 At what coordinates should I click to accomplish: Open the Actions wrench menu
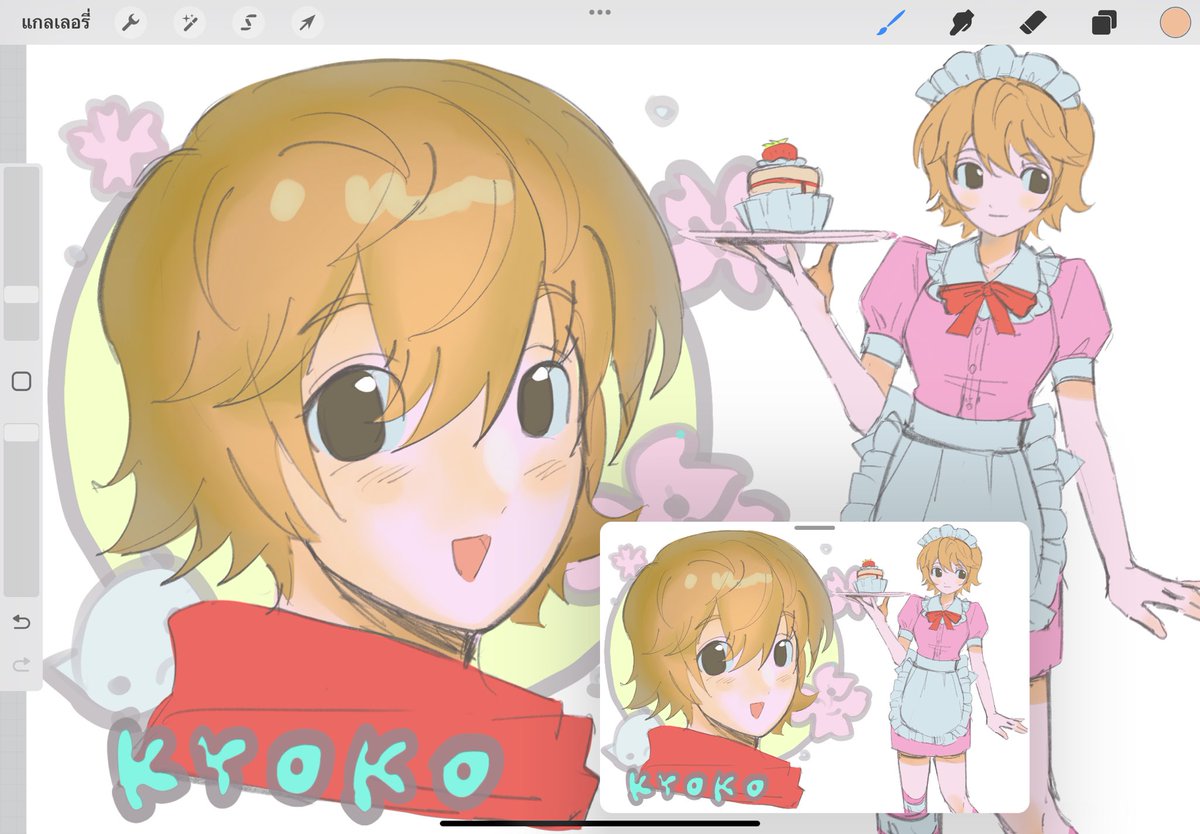[130, 22]
